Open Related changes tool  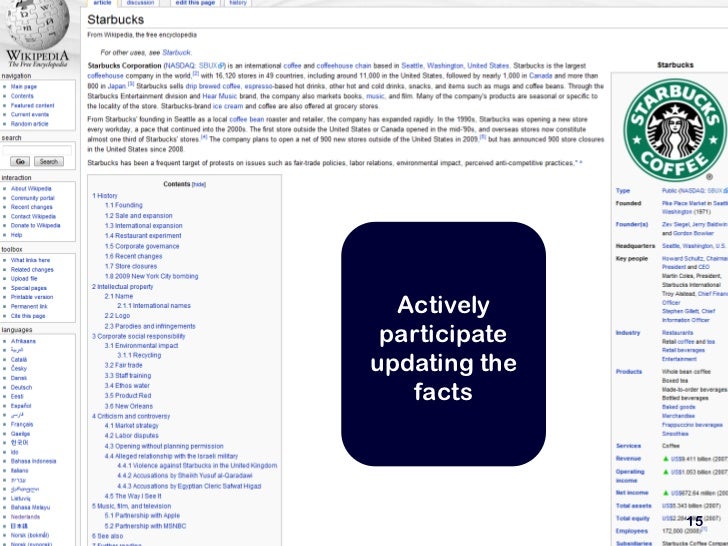(32, 269)
